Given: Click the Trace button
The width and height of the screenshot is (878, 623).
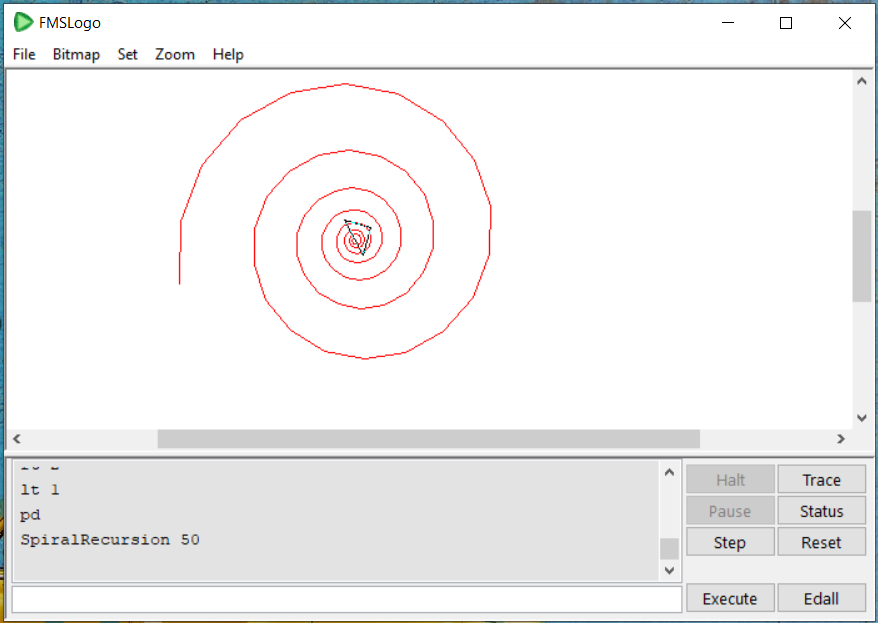Looking at the screenshot, I should 821,479.
